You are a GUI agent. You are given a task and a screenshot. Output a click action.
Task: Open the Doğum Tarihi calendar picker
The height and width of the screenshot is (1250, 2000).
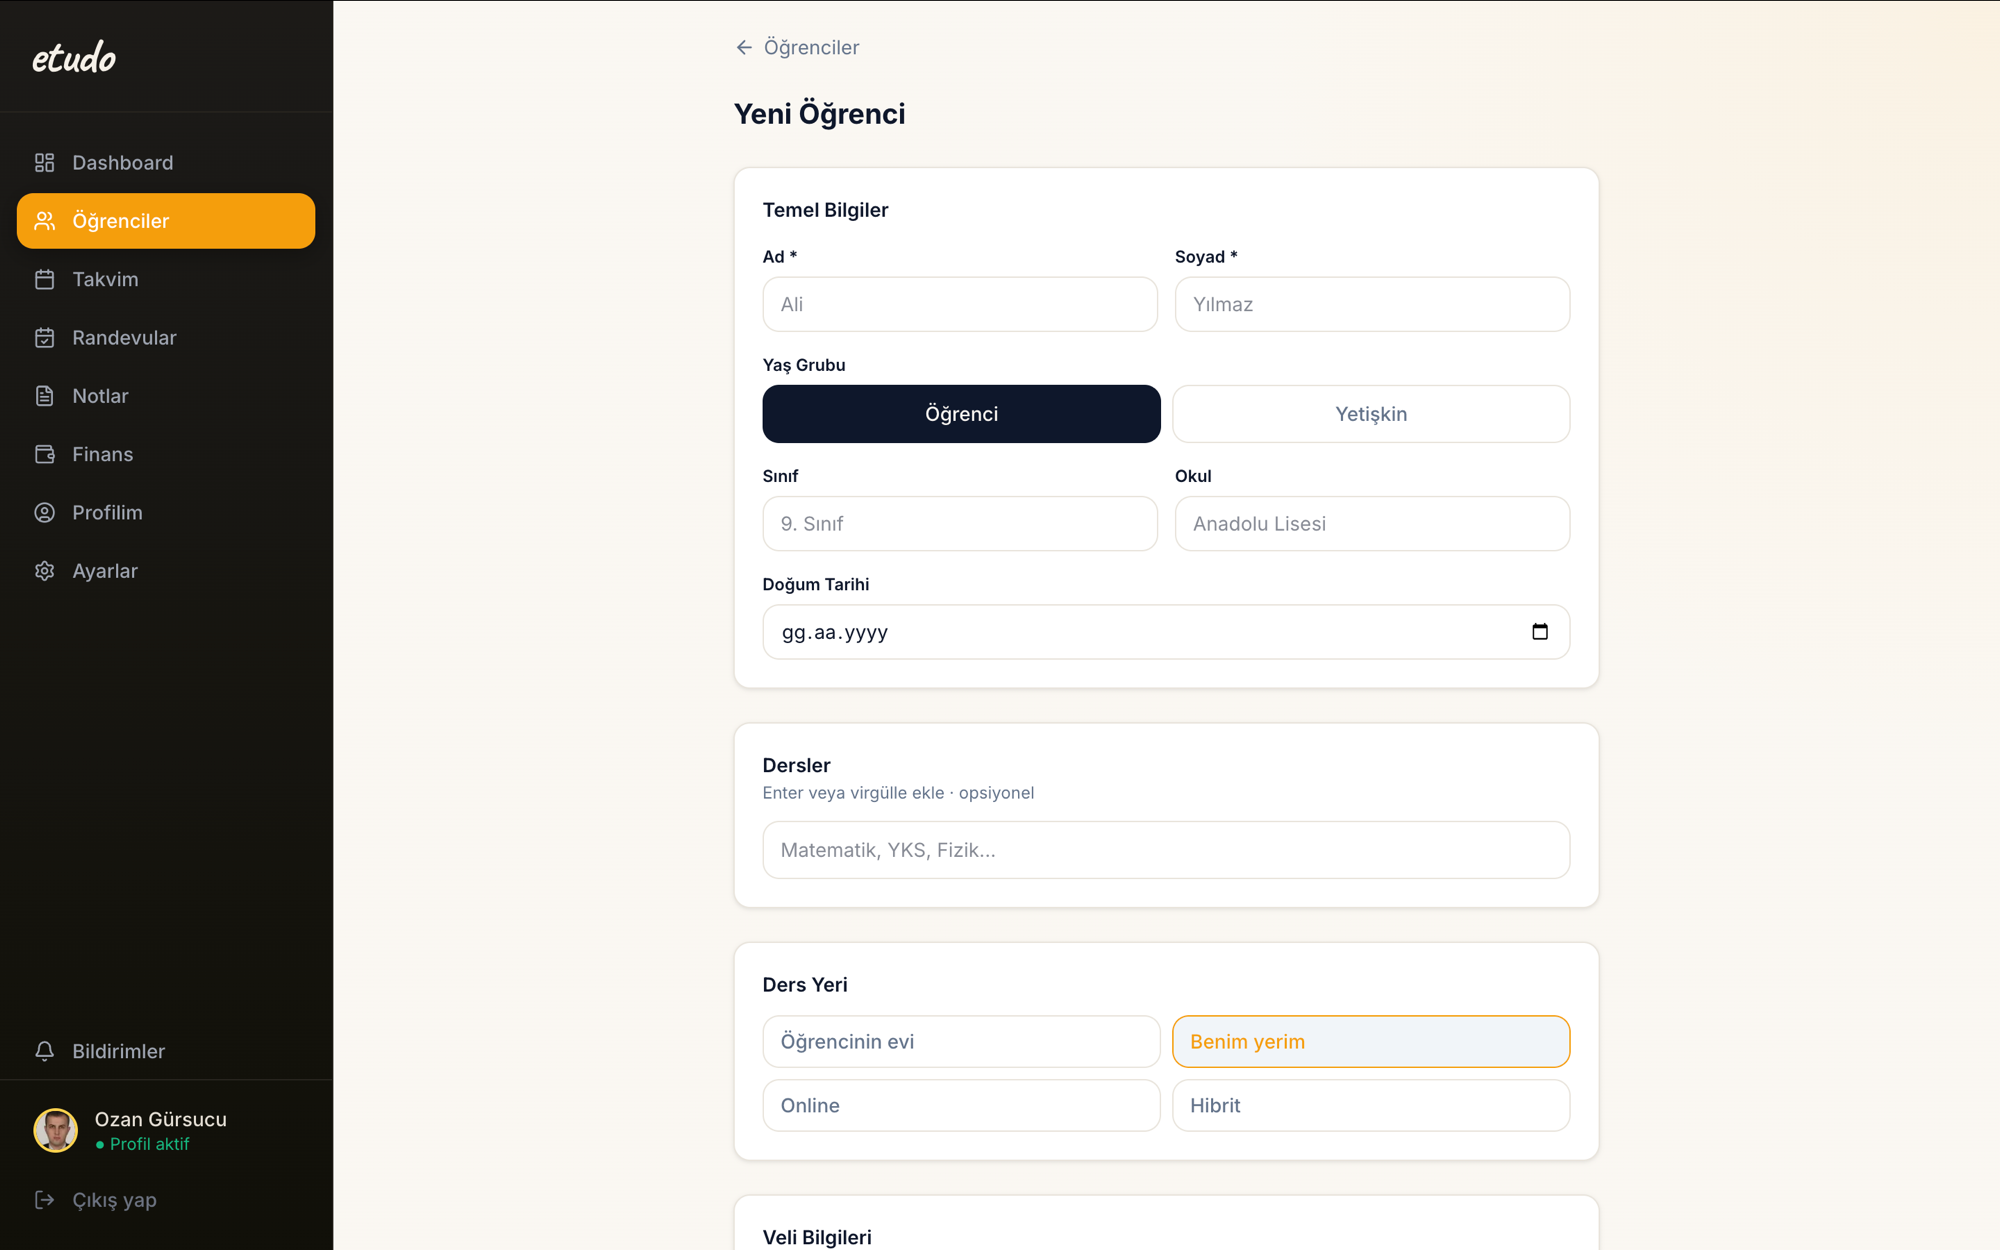tap(1540, 632)
